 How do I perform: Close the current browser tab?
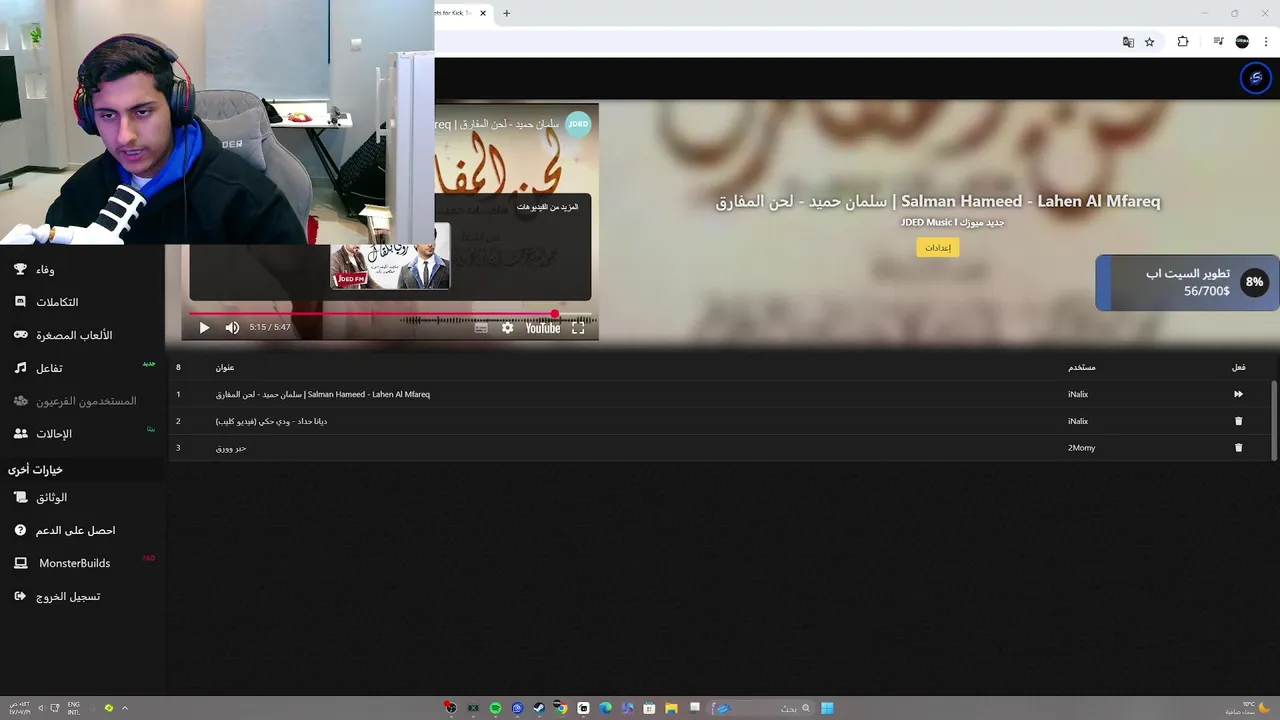click(483, 13)
